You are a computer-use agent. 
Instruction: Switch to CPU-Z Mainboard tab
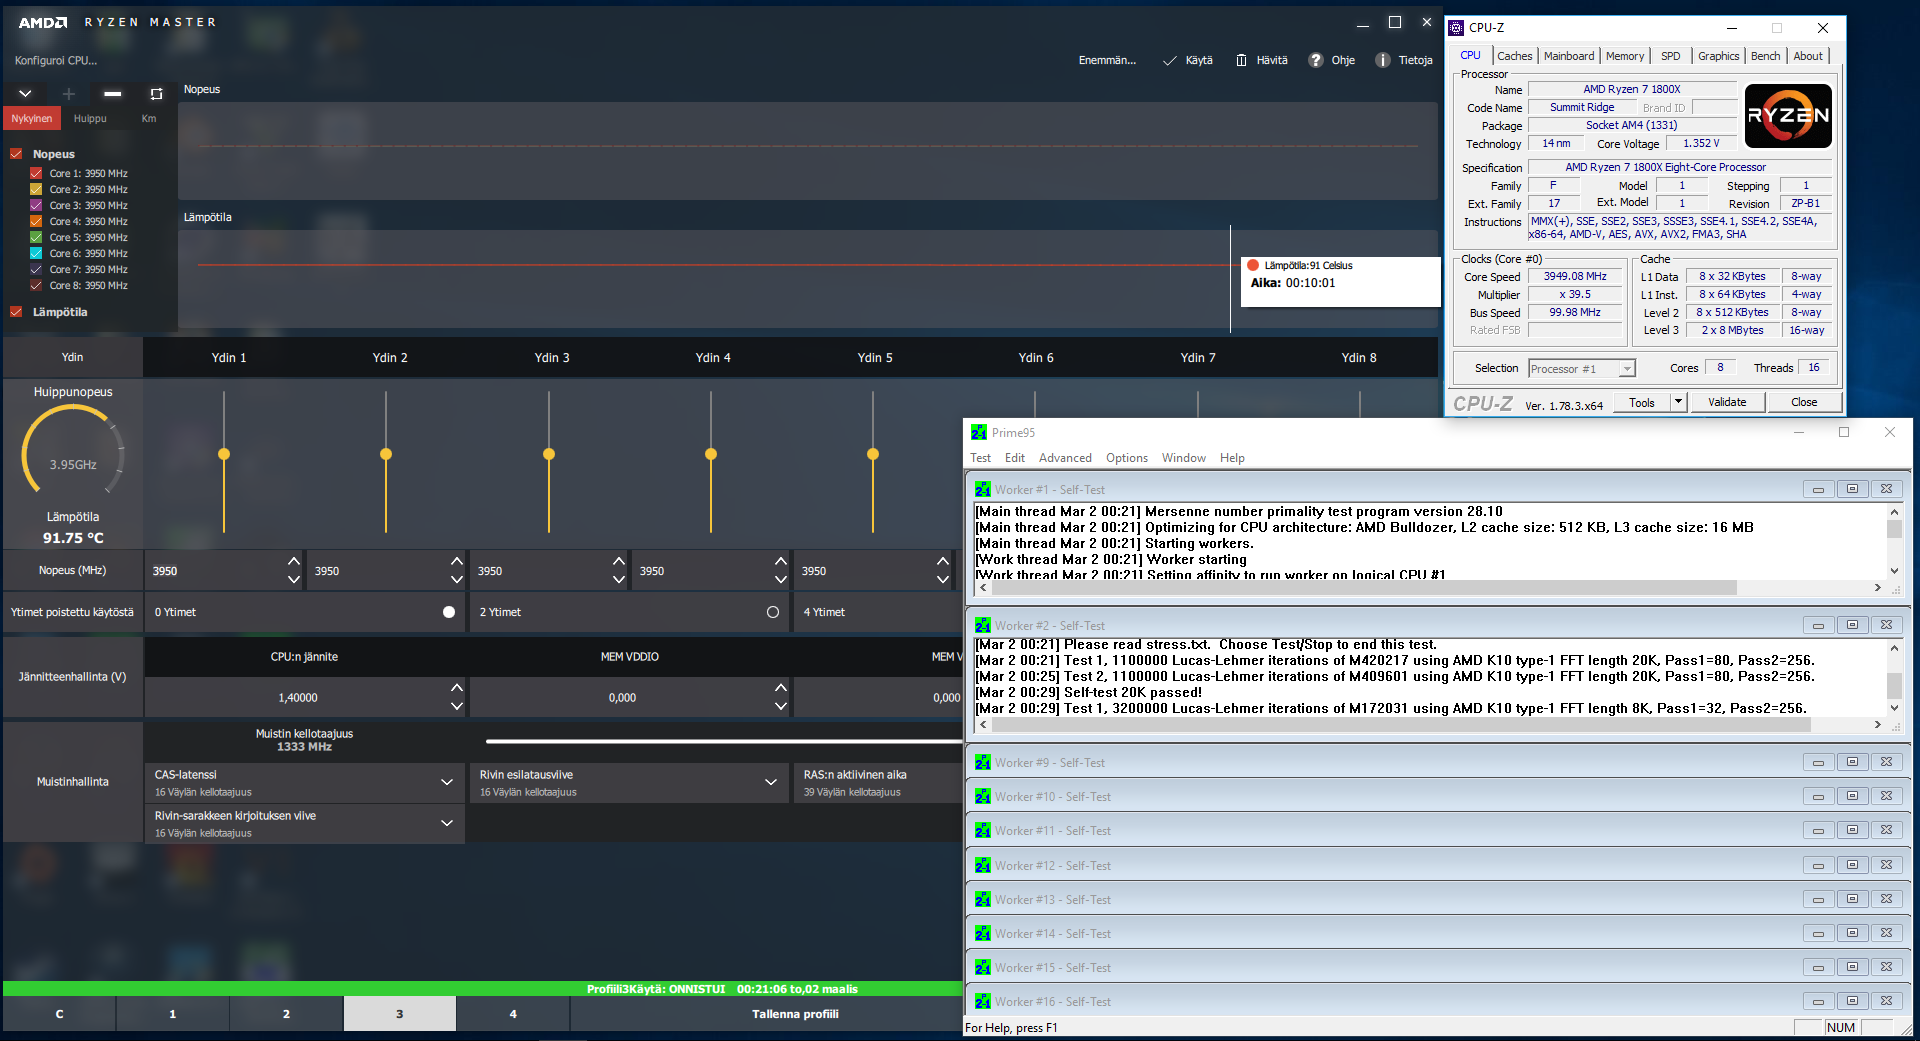click(x=1569, y=56)
